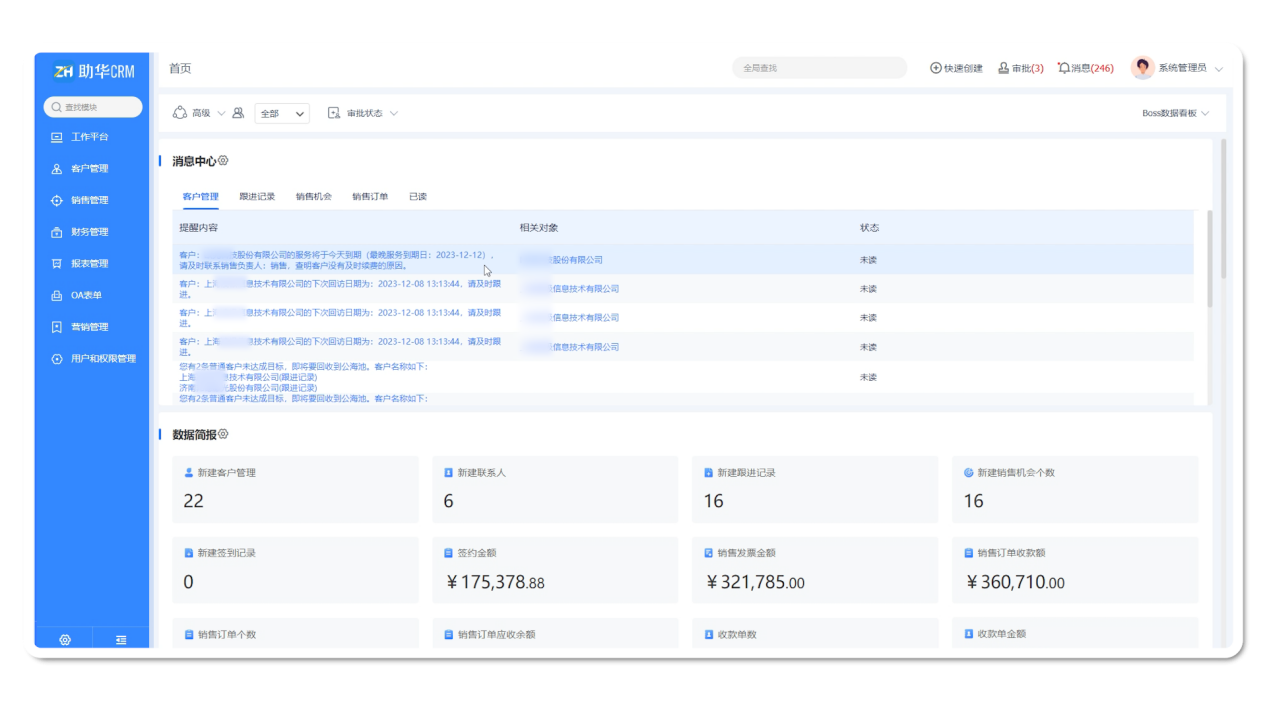1267x713 pixels.
Task: Collapse the sidebar using the menu-fold icon
Action: 121,640
